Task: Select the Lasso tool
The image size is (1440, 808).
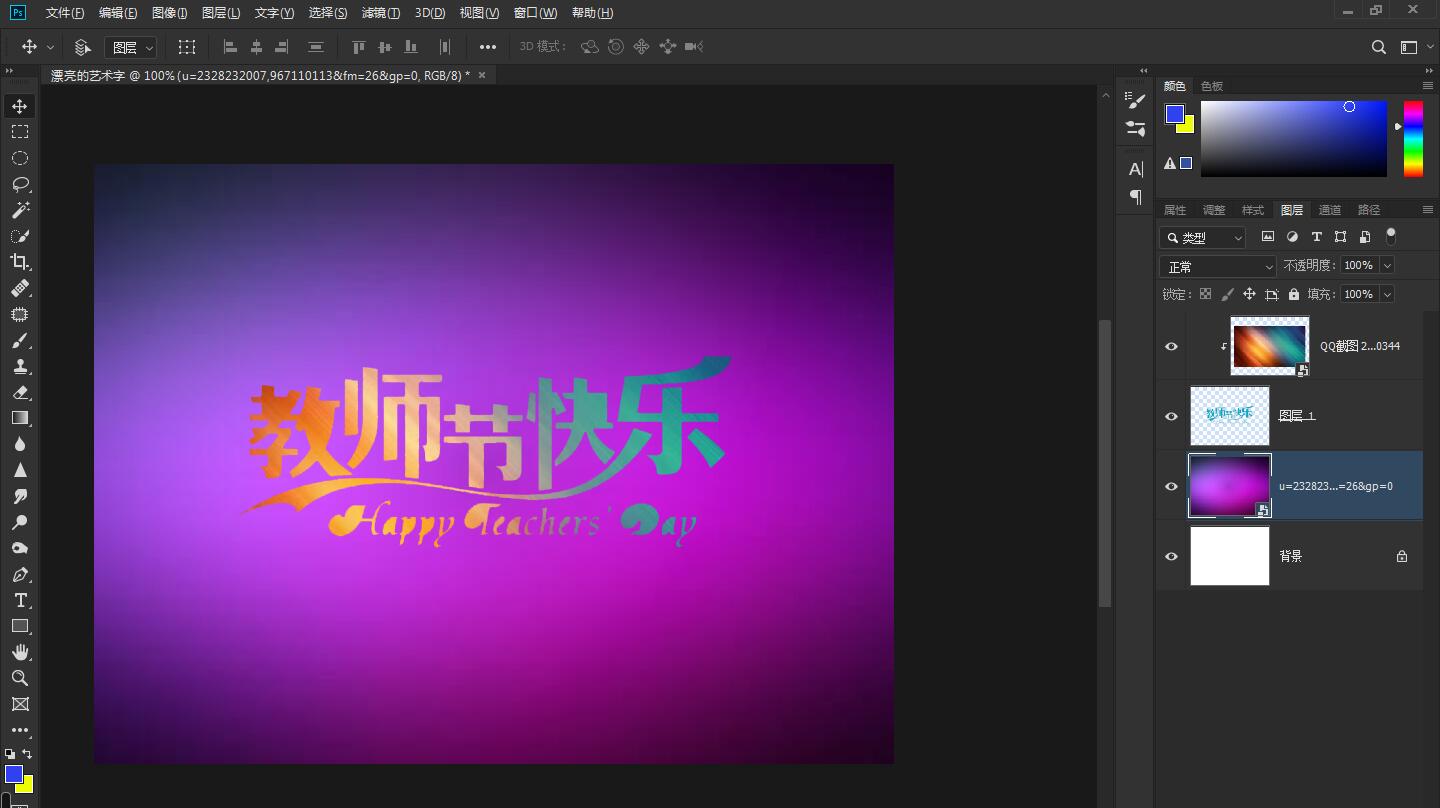Action: (19, 183)
